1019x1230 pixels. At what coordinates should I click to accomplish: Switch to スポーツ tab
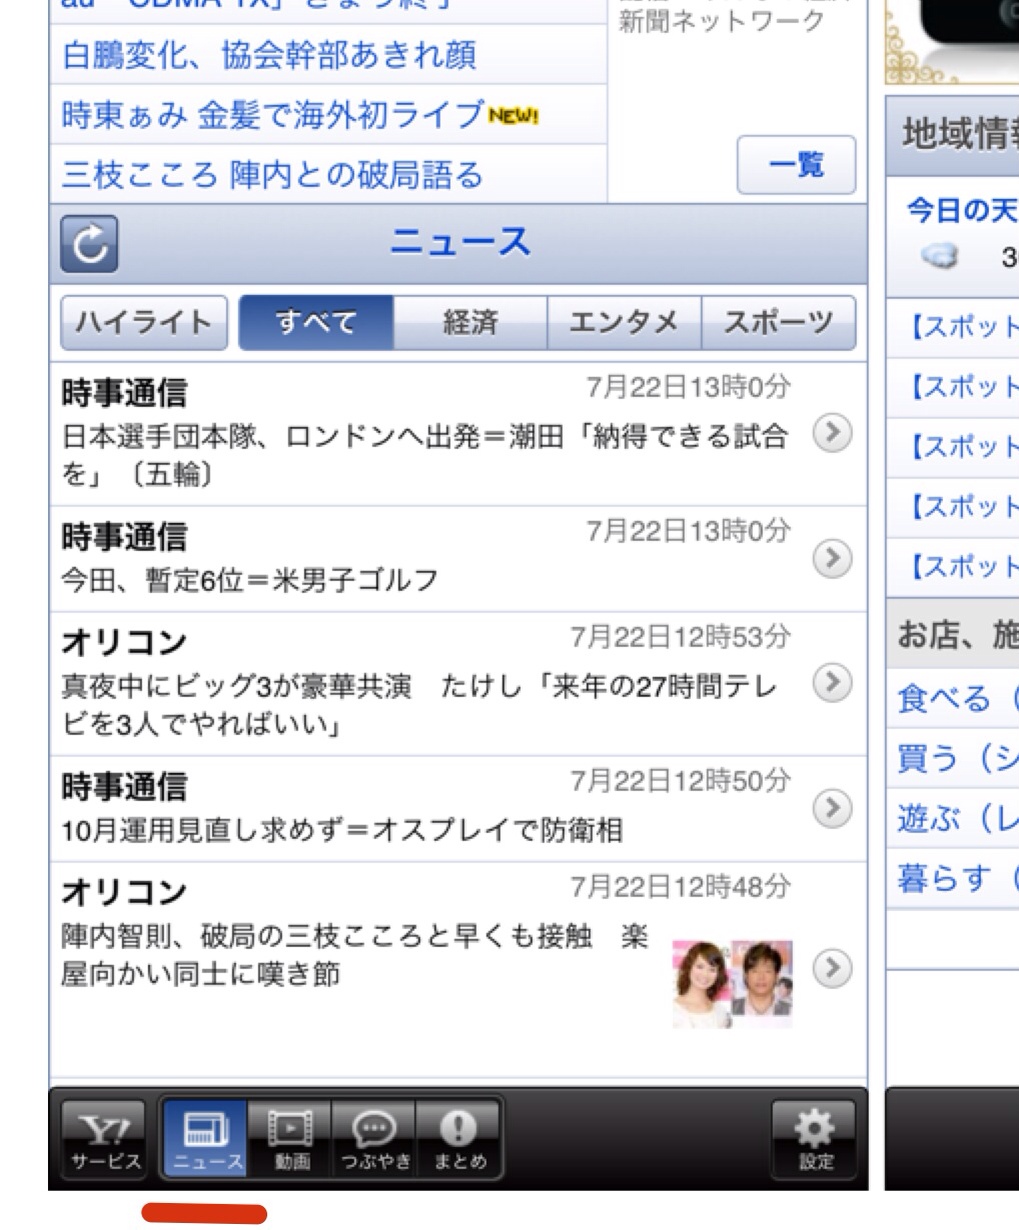coord(779,322)
